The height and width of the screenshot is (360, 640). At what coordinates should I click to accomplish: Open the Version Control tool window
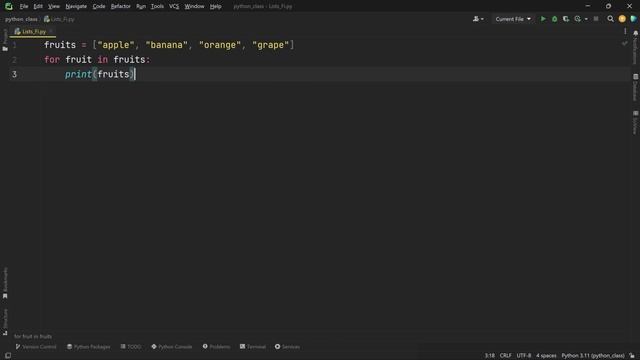pyautogui.click(x=36, y=347)
